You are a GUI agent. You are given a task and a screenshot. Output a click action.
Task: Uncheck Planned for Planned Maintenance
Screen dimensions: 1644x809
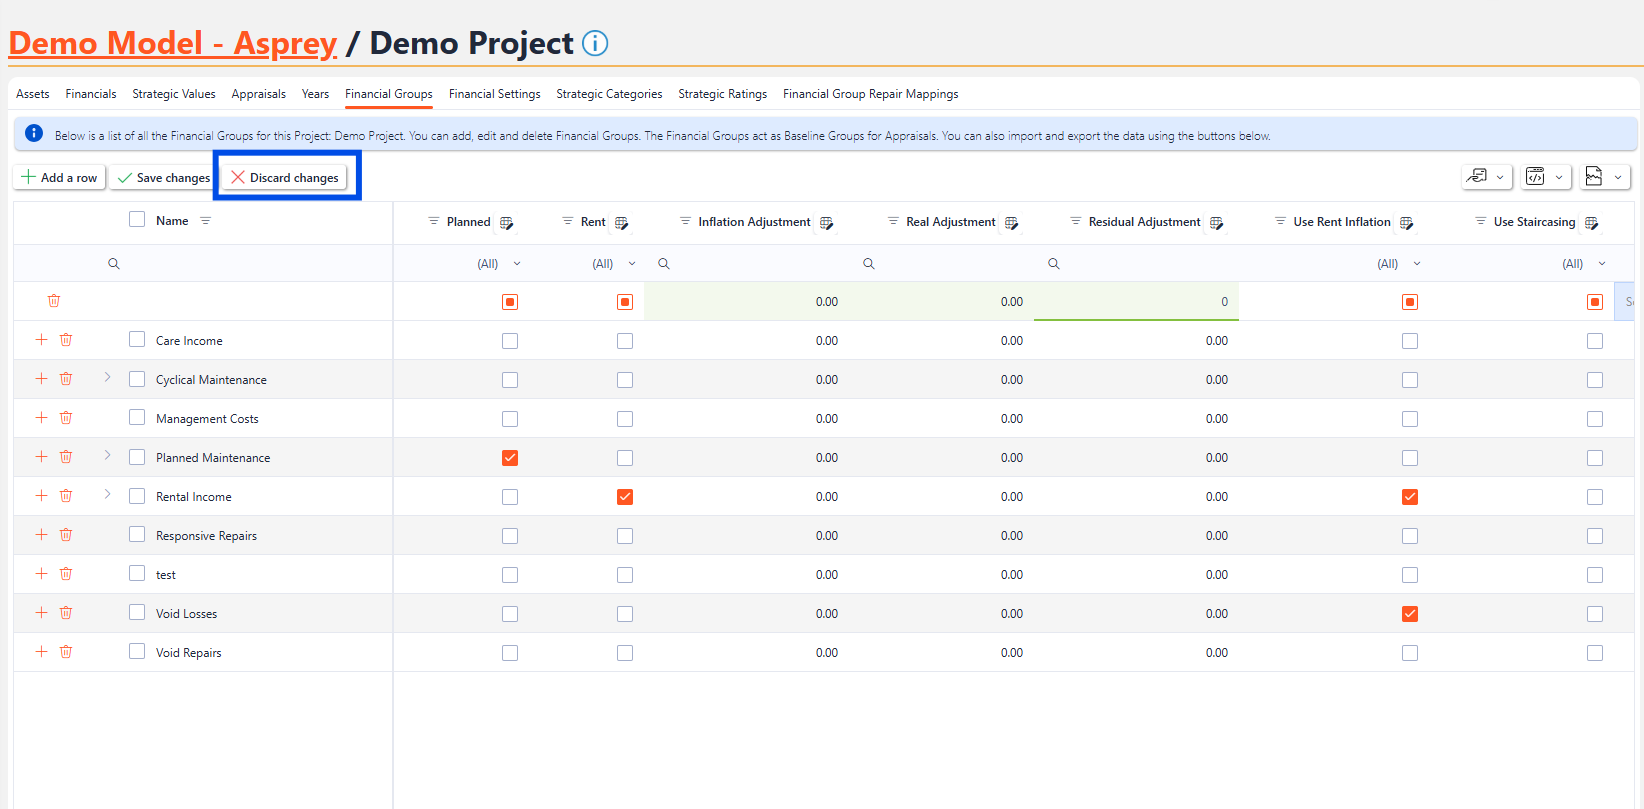(510, 458)
